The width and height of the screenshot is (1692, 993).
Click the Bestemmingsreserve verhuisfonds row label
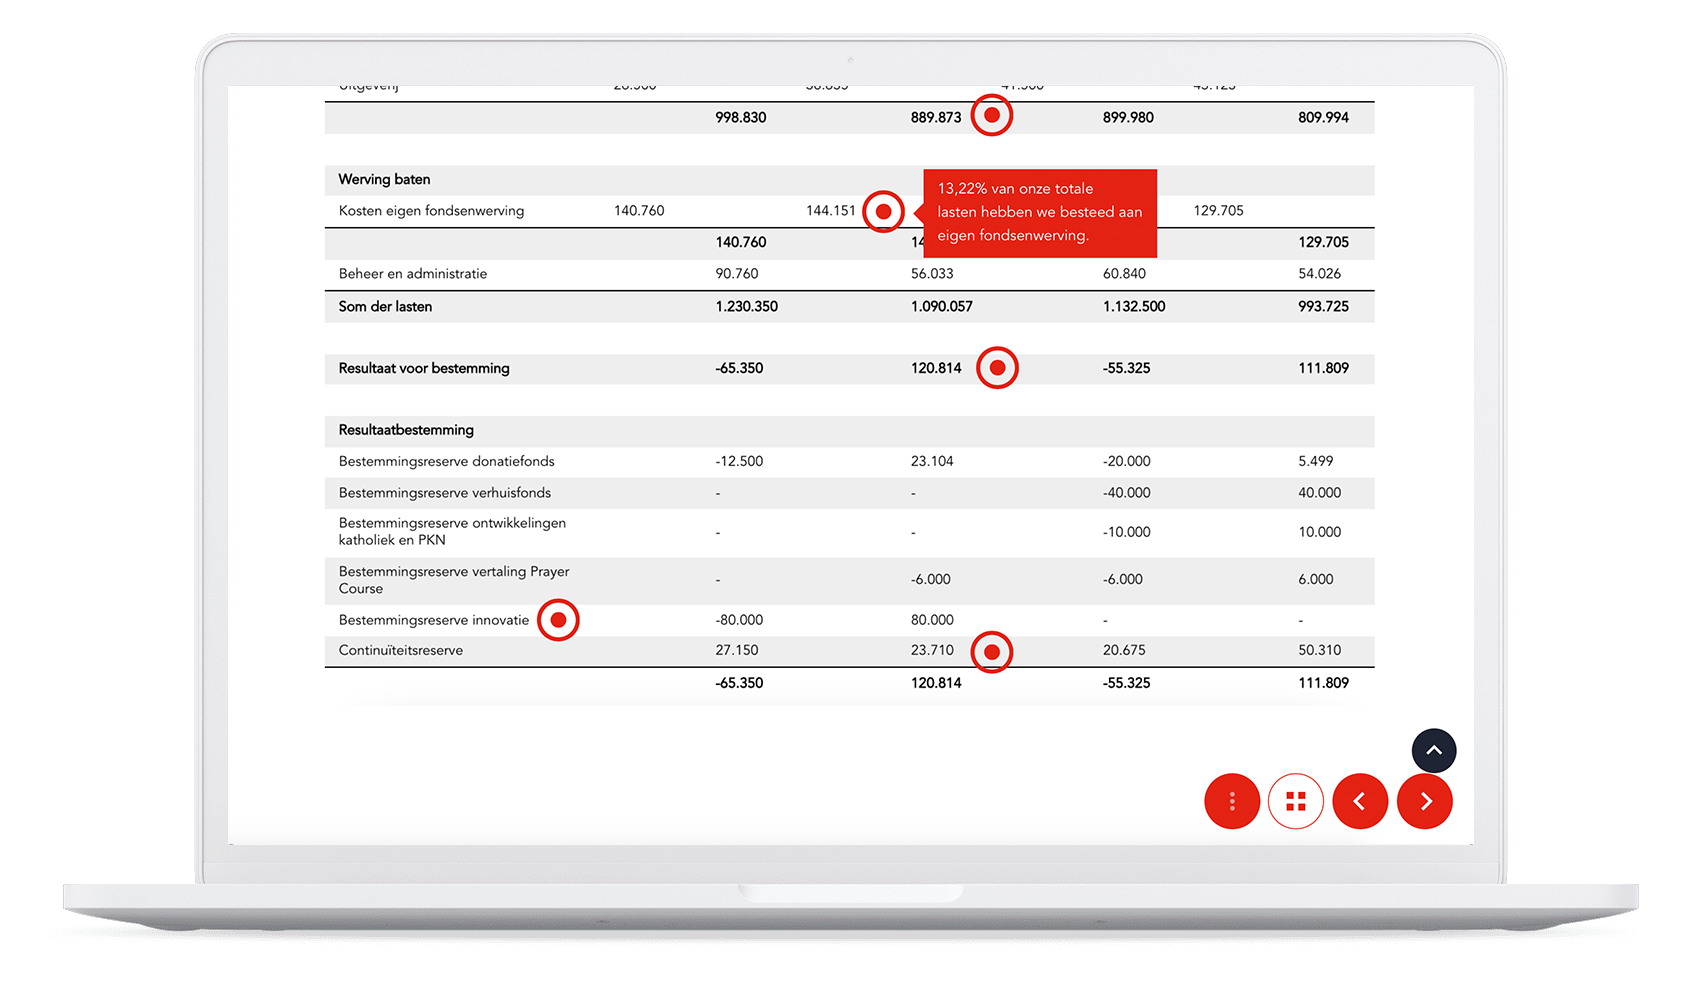[x=444, y=493]
